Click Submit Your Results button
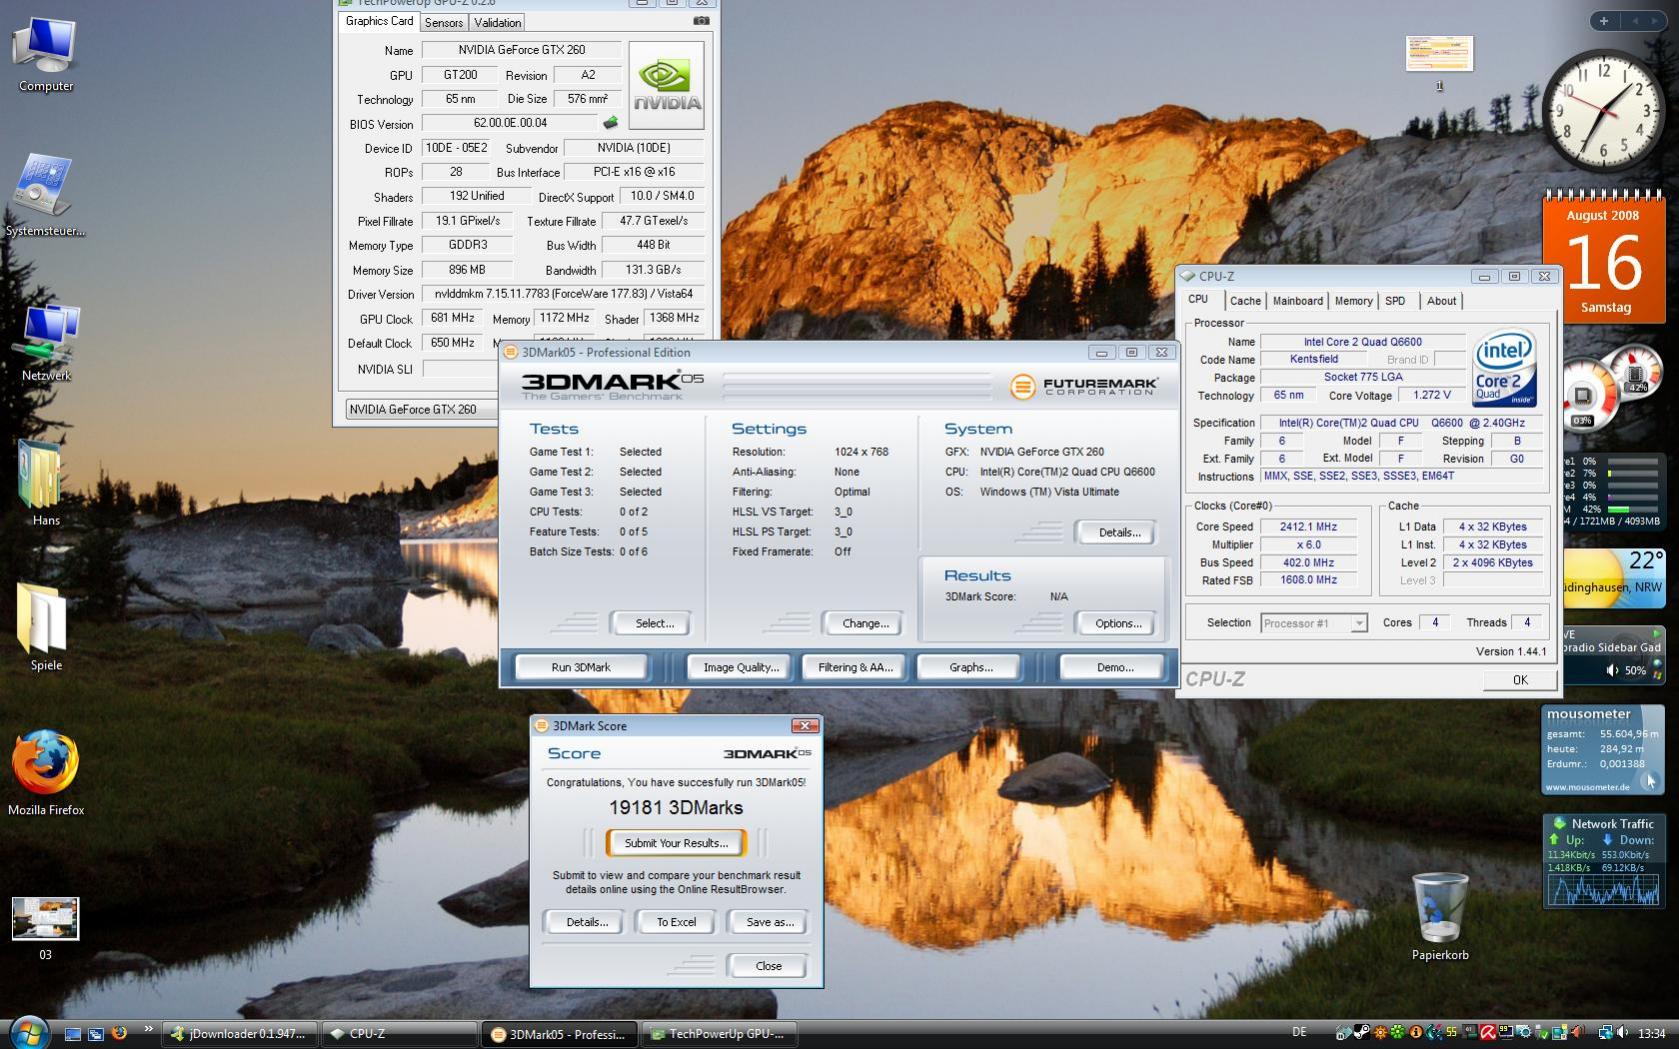 676,843
